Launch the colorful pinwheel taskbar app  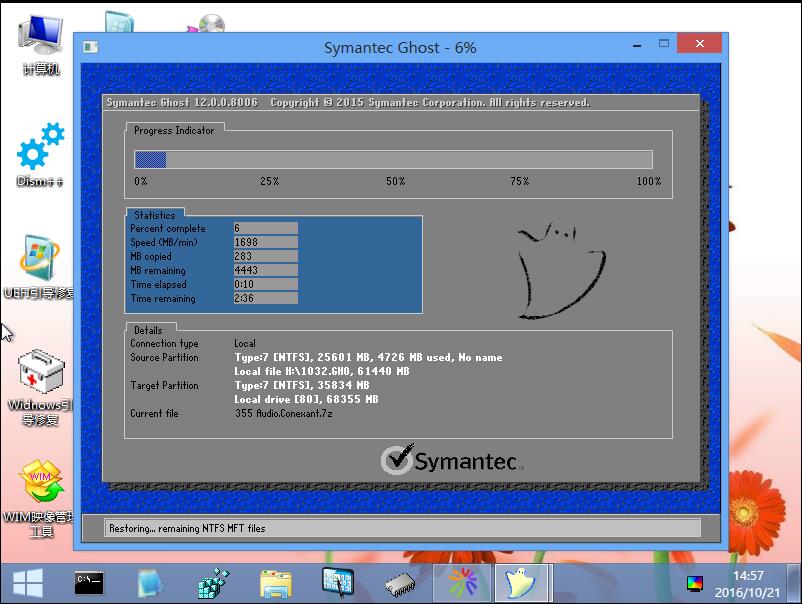click(x=461, y=582)
